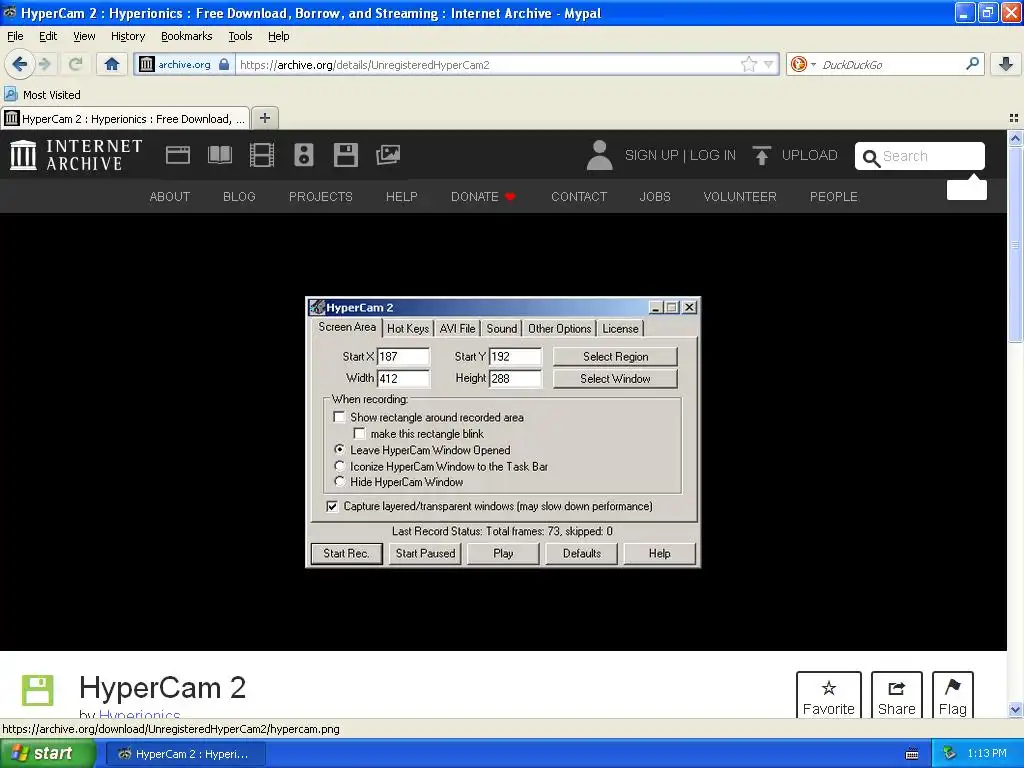Image resolution: width=1024 pixels, height=768 pixels.
Task: Click the page scrollbar down arrow
Action: tap(1015, 710)
